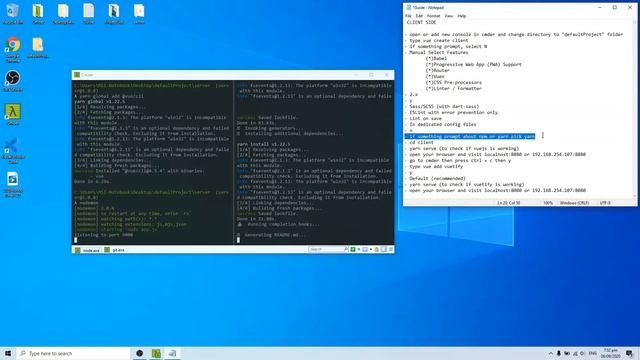Click the lock icon in Cmder status bar
Viewport: 640px width, 360px height.
click(377, 249)
